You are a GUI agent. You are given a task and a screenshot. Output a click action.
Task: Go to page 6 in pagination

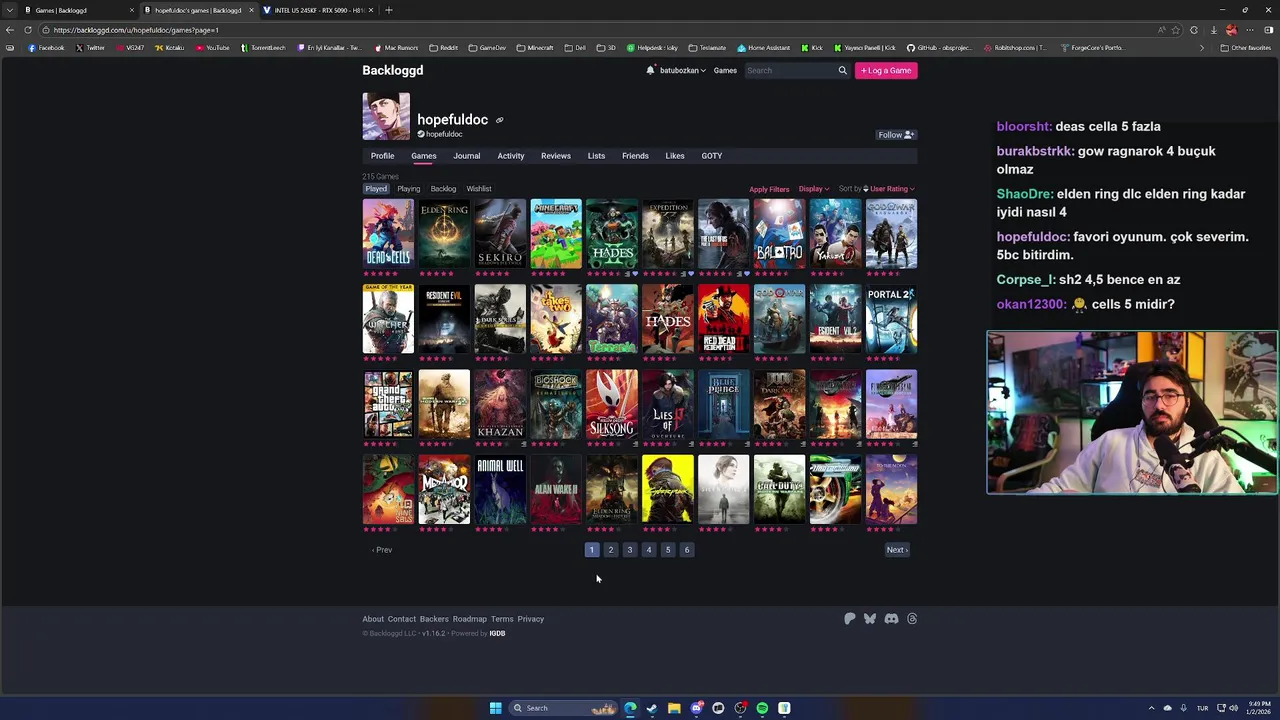(687, 550)
